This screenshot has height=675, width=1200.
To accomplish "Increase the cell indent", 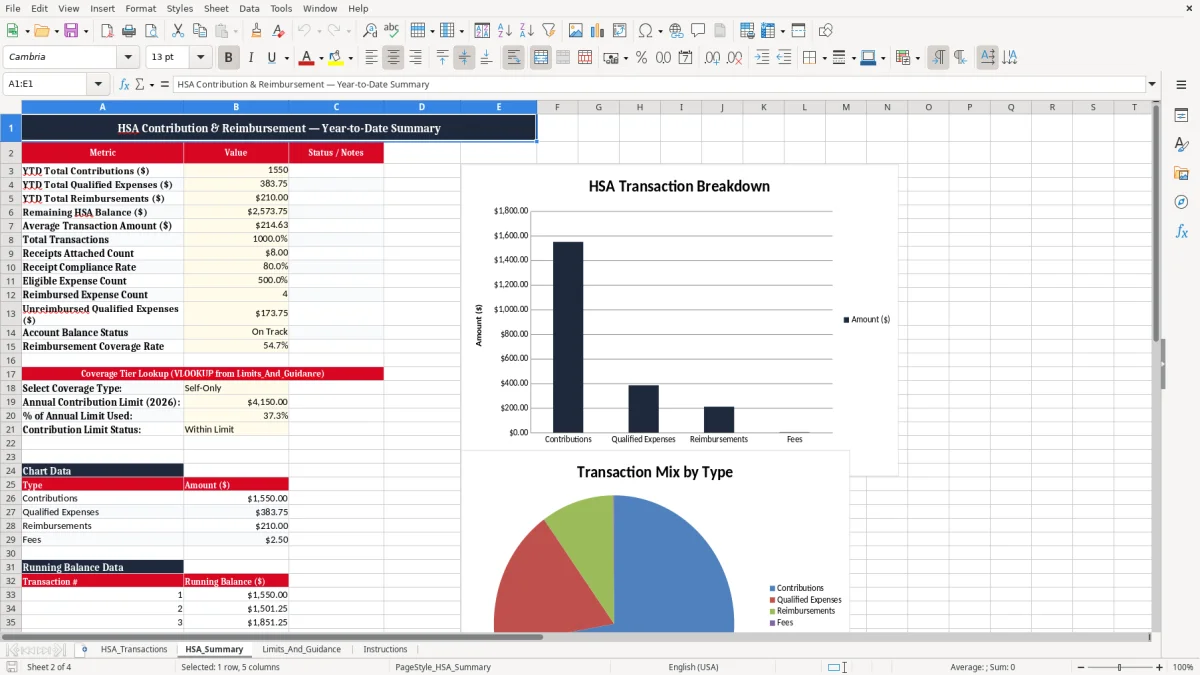I will 762,58.
